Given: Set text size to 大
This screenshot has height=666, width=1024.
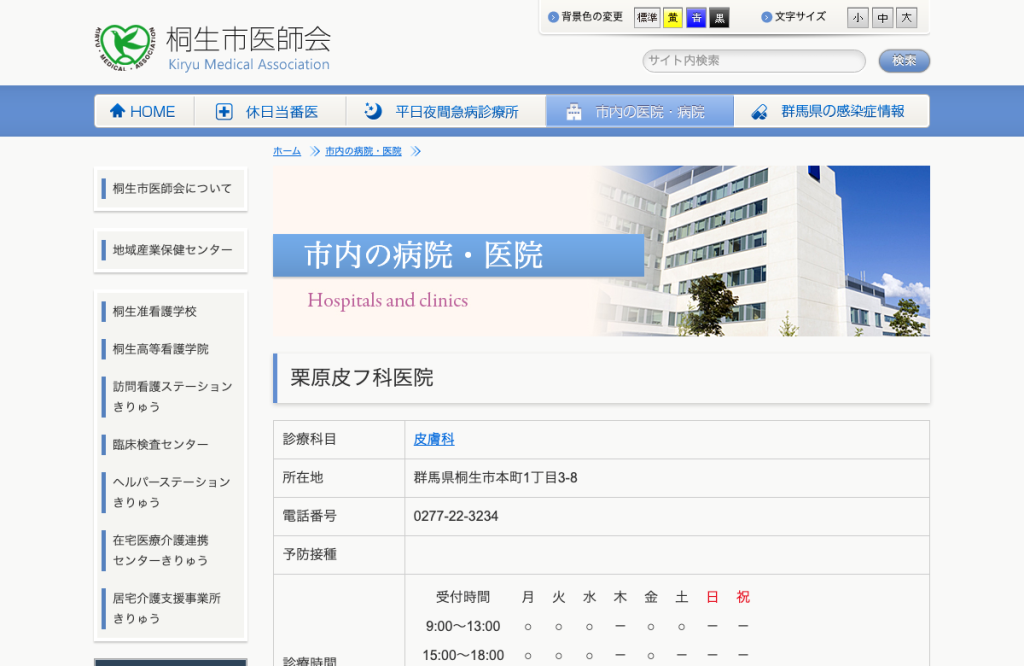Looking at the screenshot, I should click(x=906, y=18).
